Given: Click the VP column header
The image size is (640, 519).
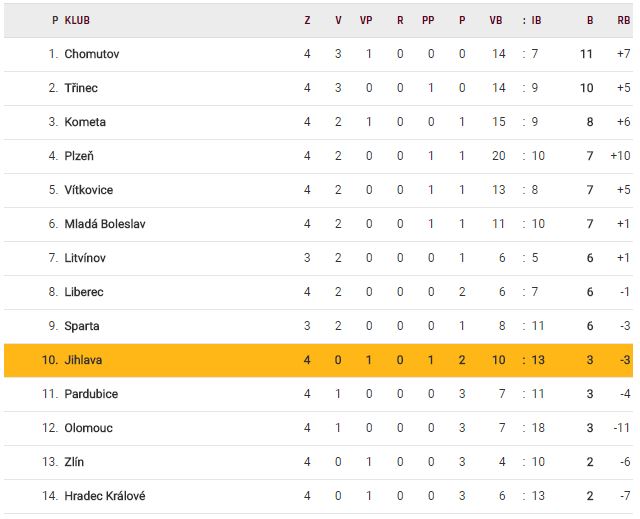Looking at the screenshot, I should tap(366, 20).
